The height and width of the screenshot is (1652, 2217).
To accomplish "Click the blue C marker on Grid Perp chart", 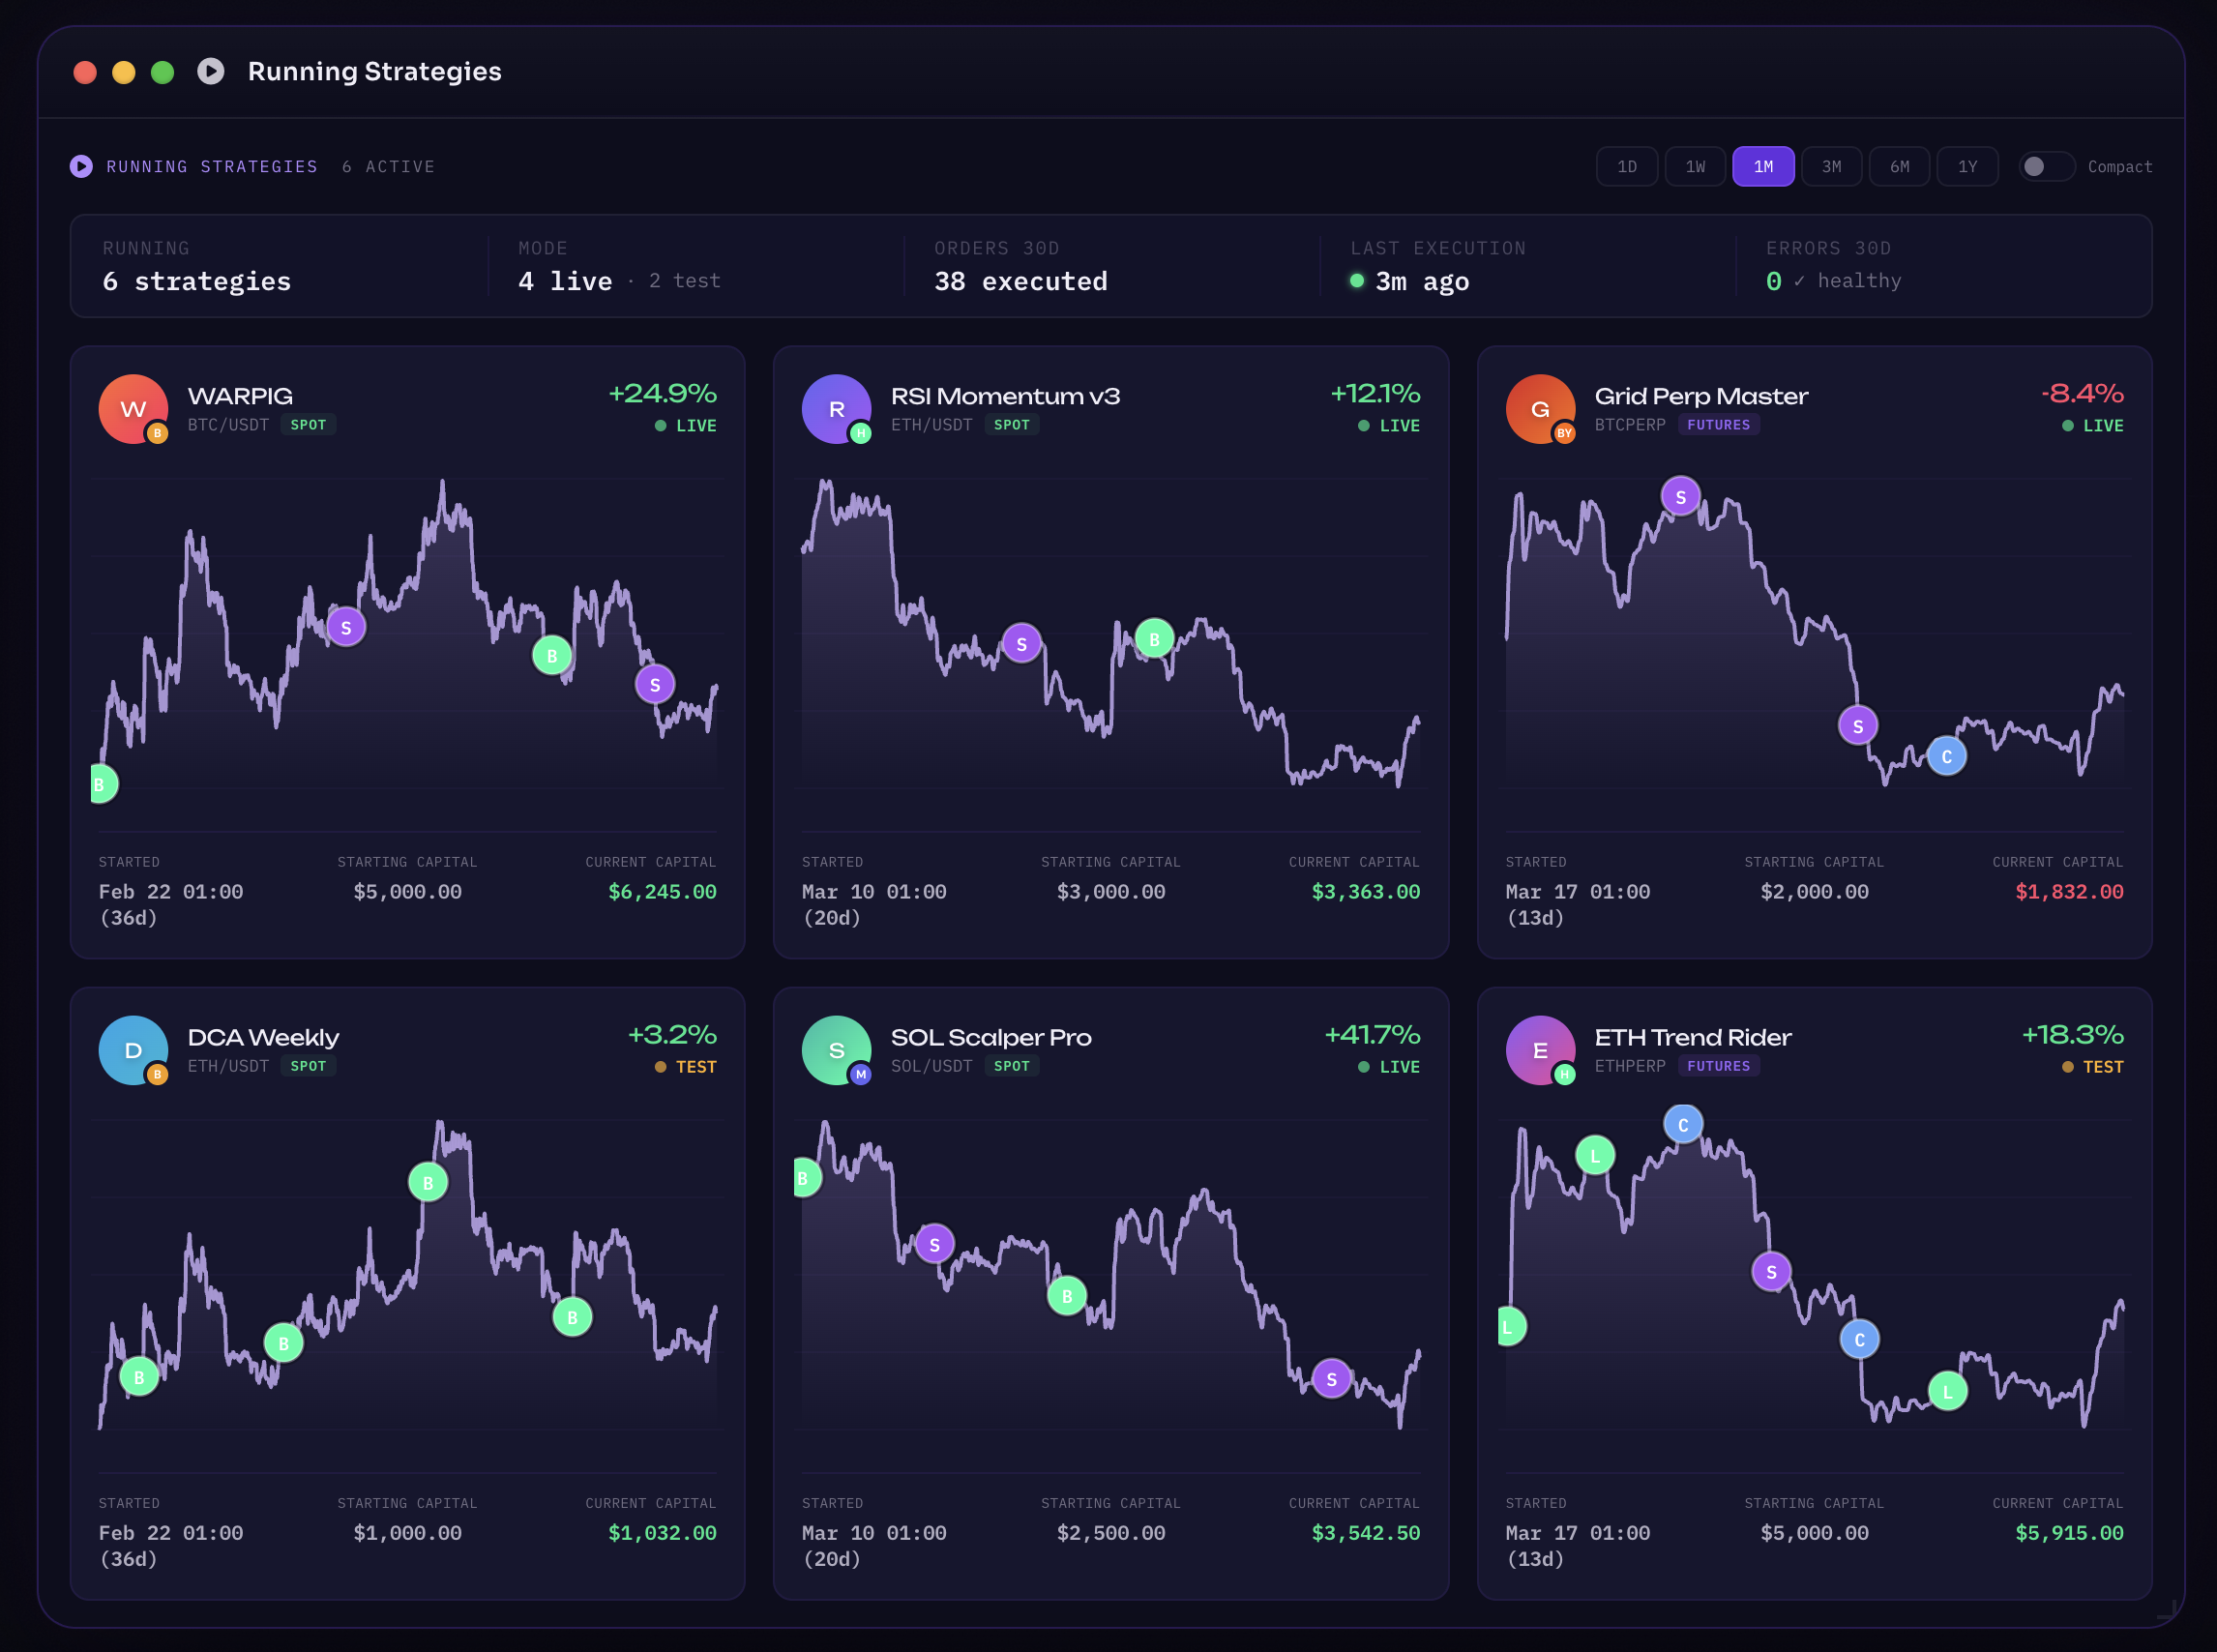I will [x=1946, y=756].
